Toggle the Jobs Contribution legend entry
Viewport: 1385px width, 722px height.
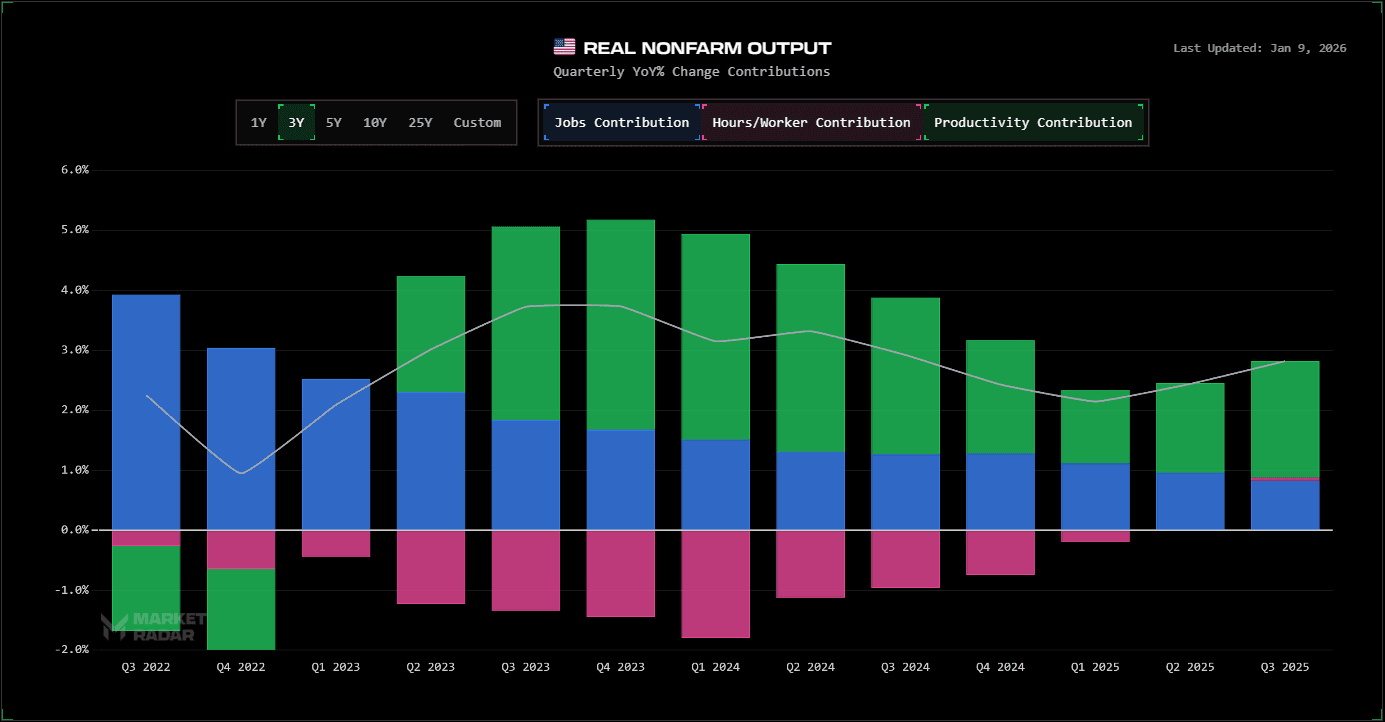(x=620, y=122)
